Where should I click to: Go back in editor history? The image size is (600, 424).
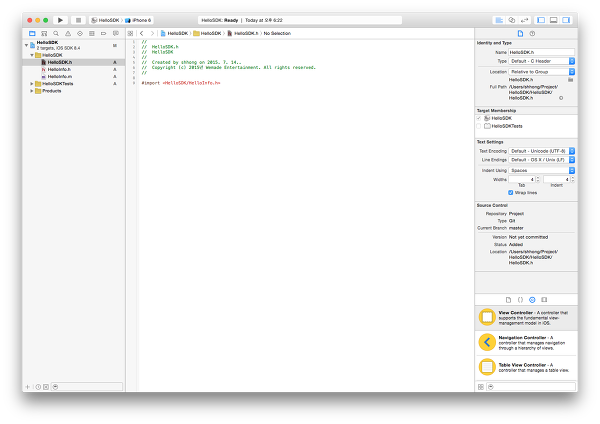(142, 33)
